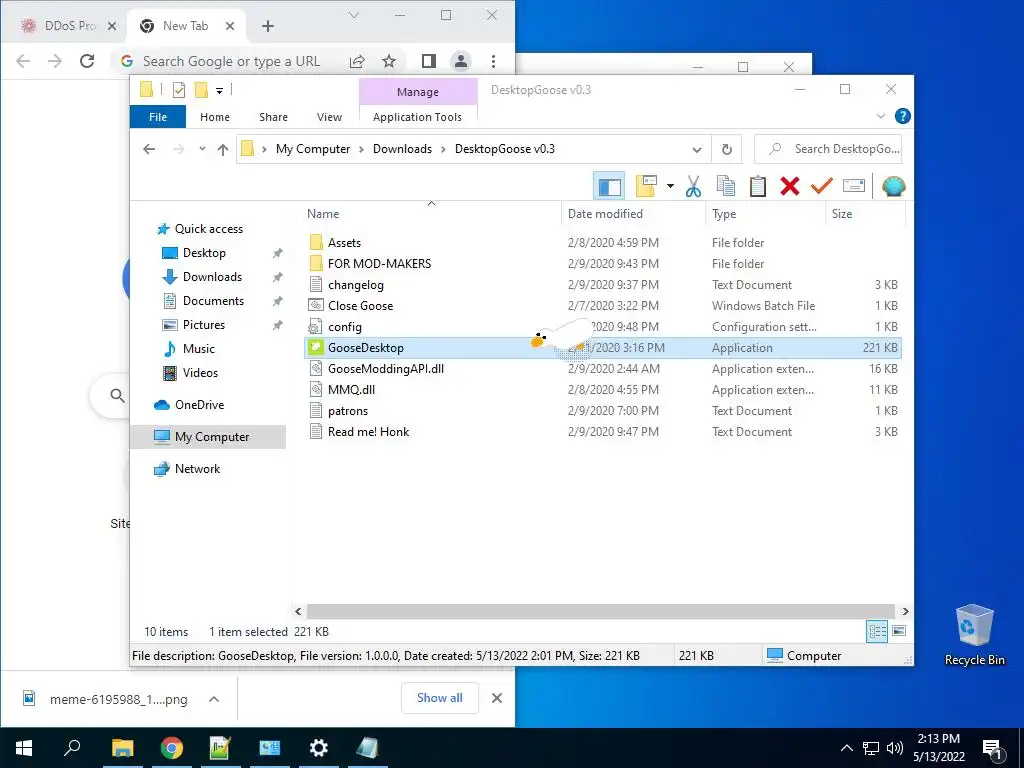
Task: Switch to Details view icon in status bar
Action: [877, 631]
